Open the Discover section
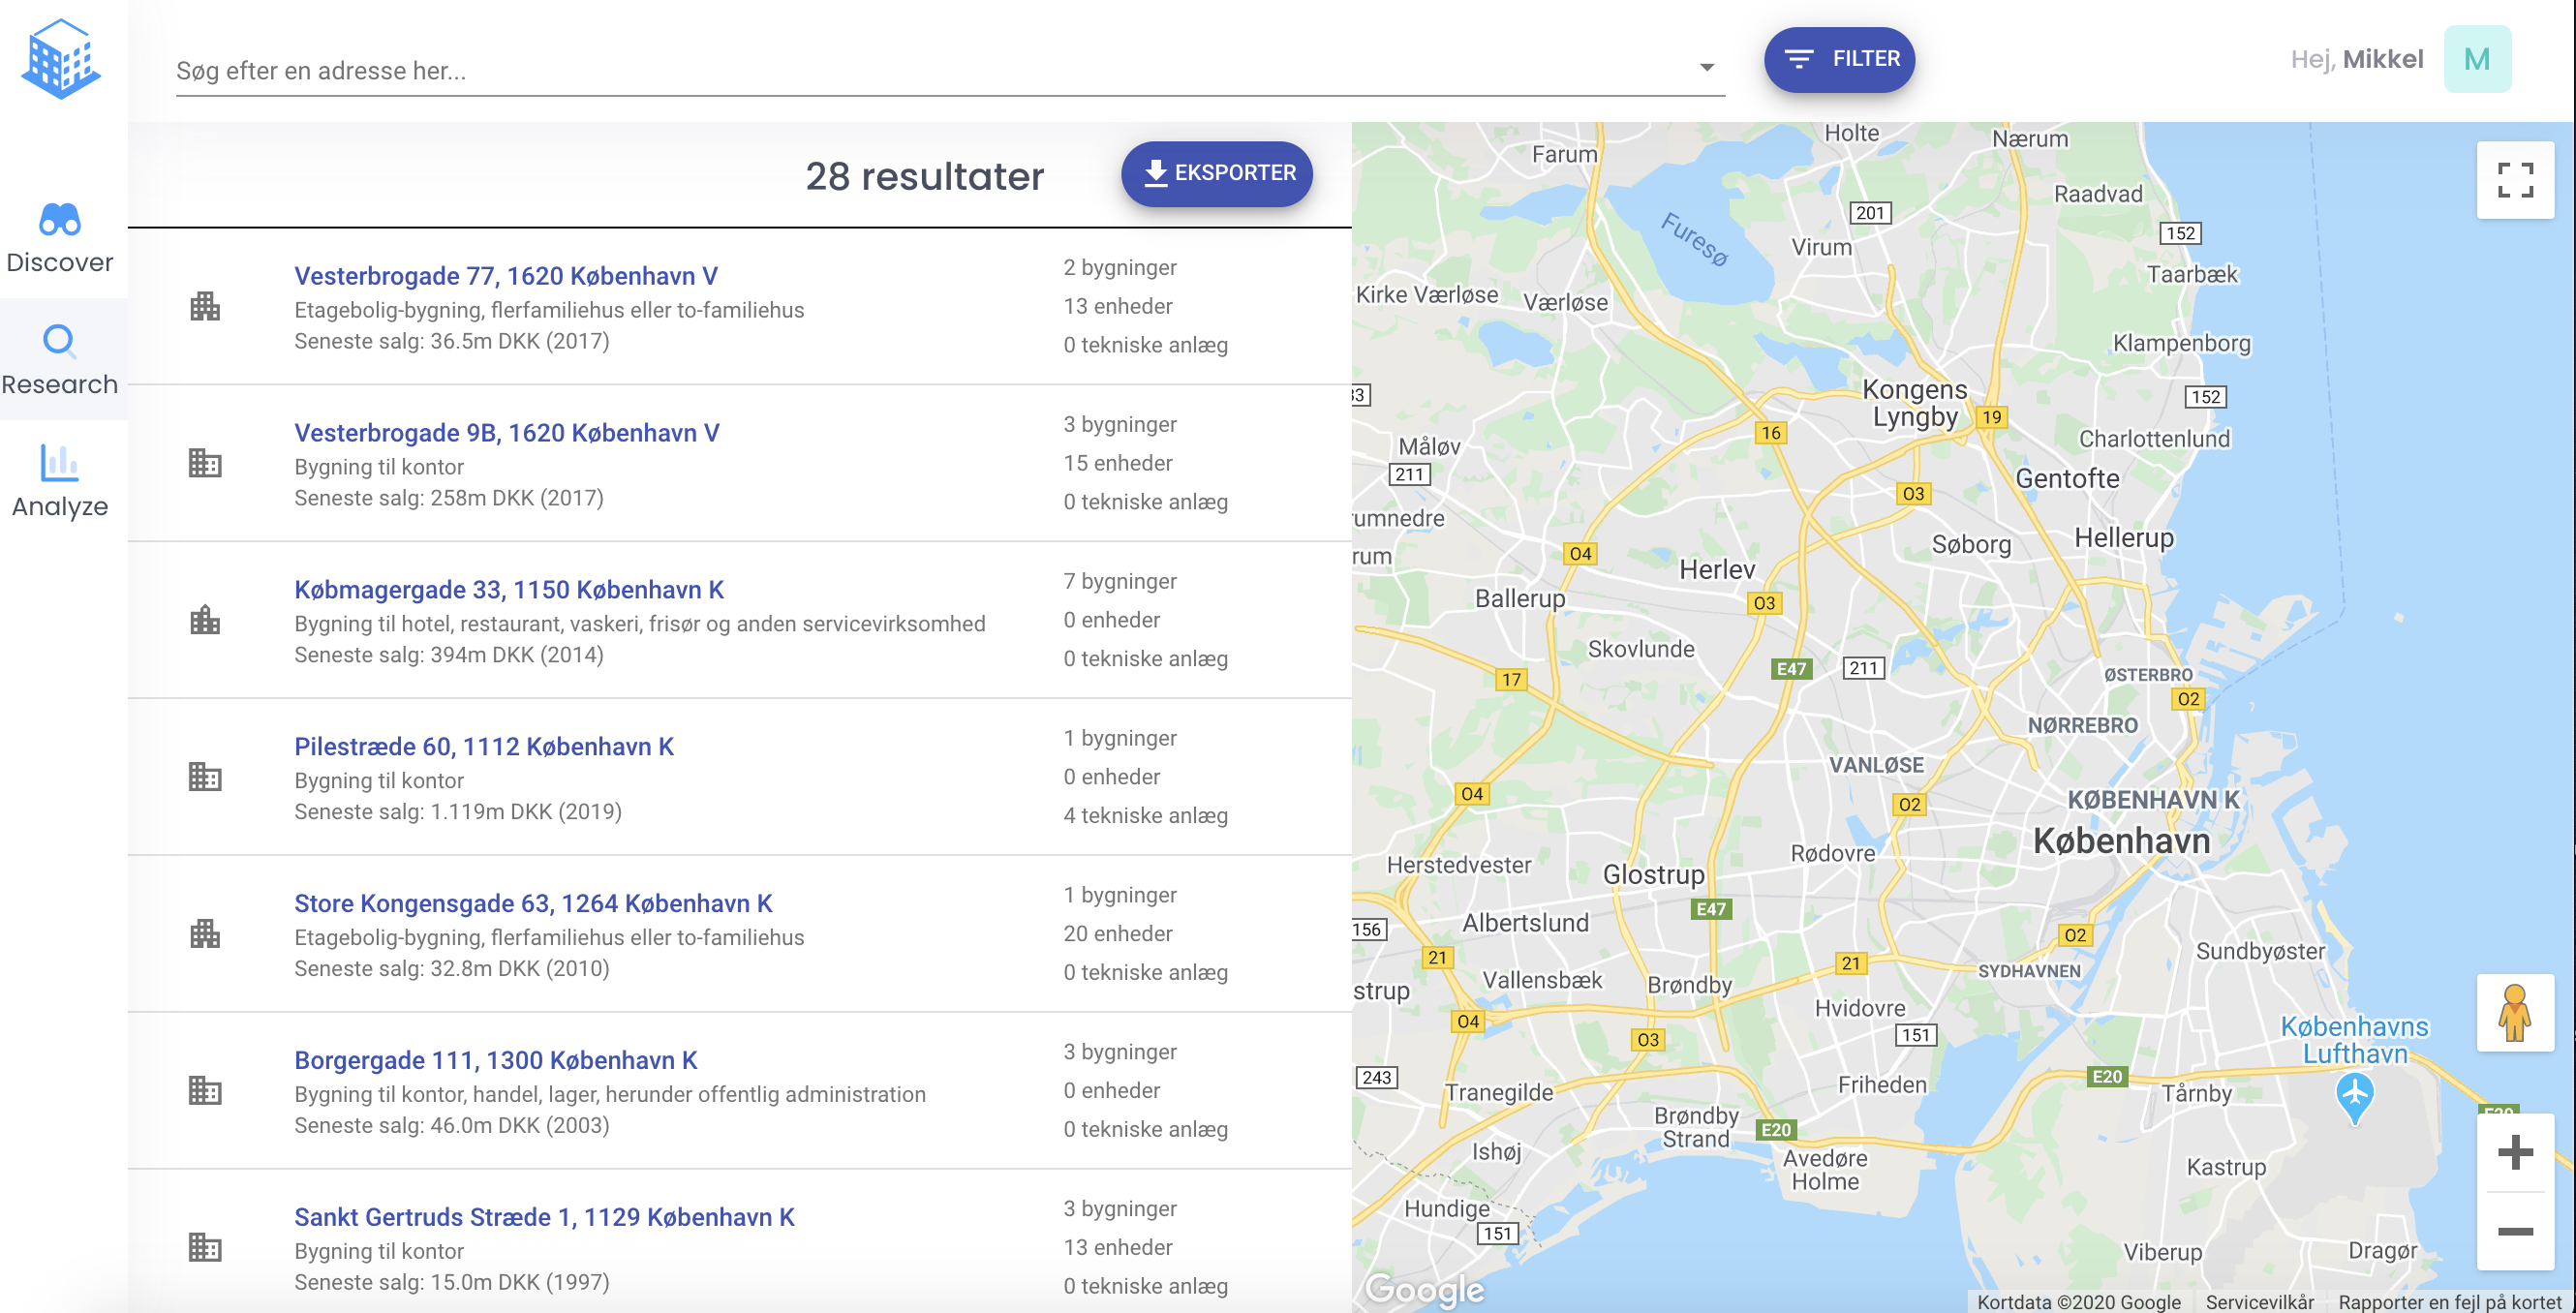Image resolution: width=2576 pixels, height=1313 pixels. pos(60,237)
